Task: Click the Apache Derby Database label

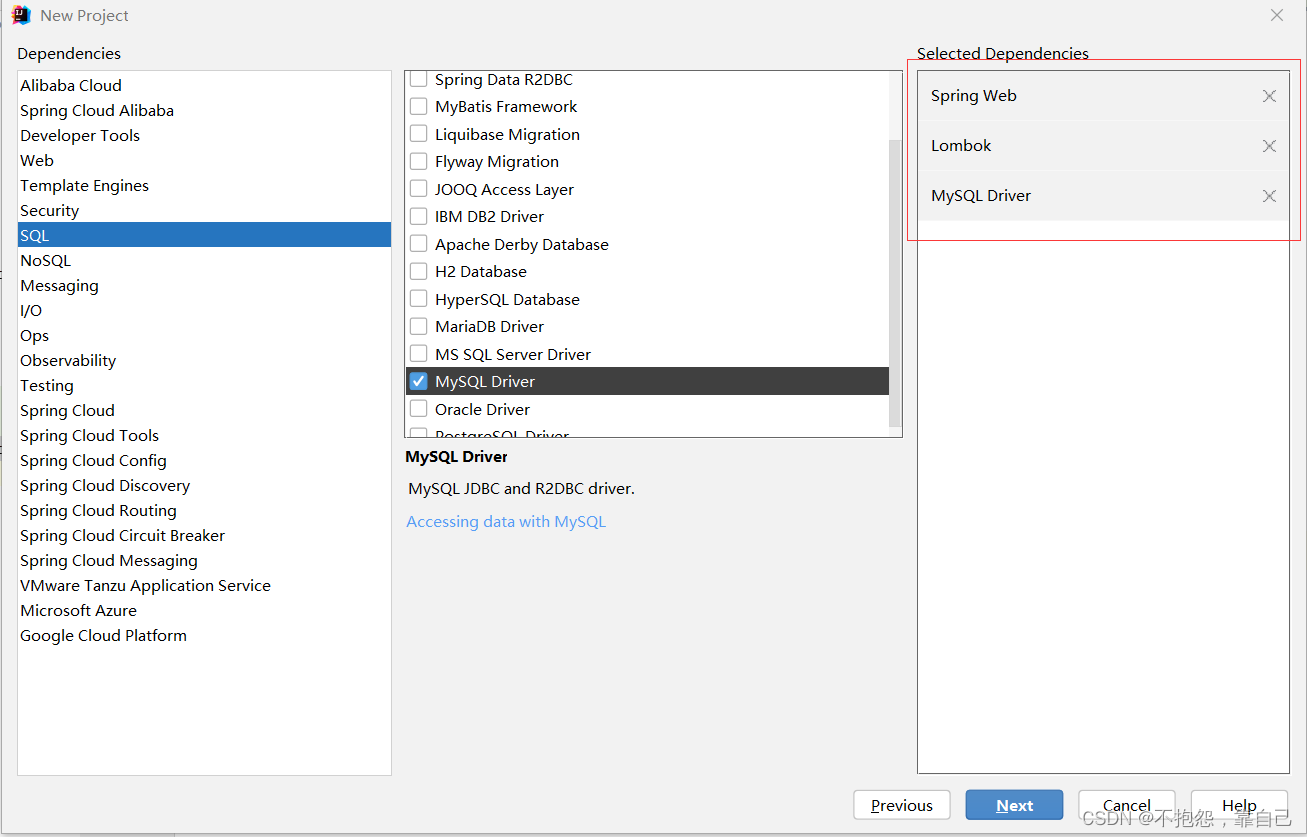Action: pyautogui.click(x=521, y=244)
